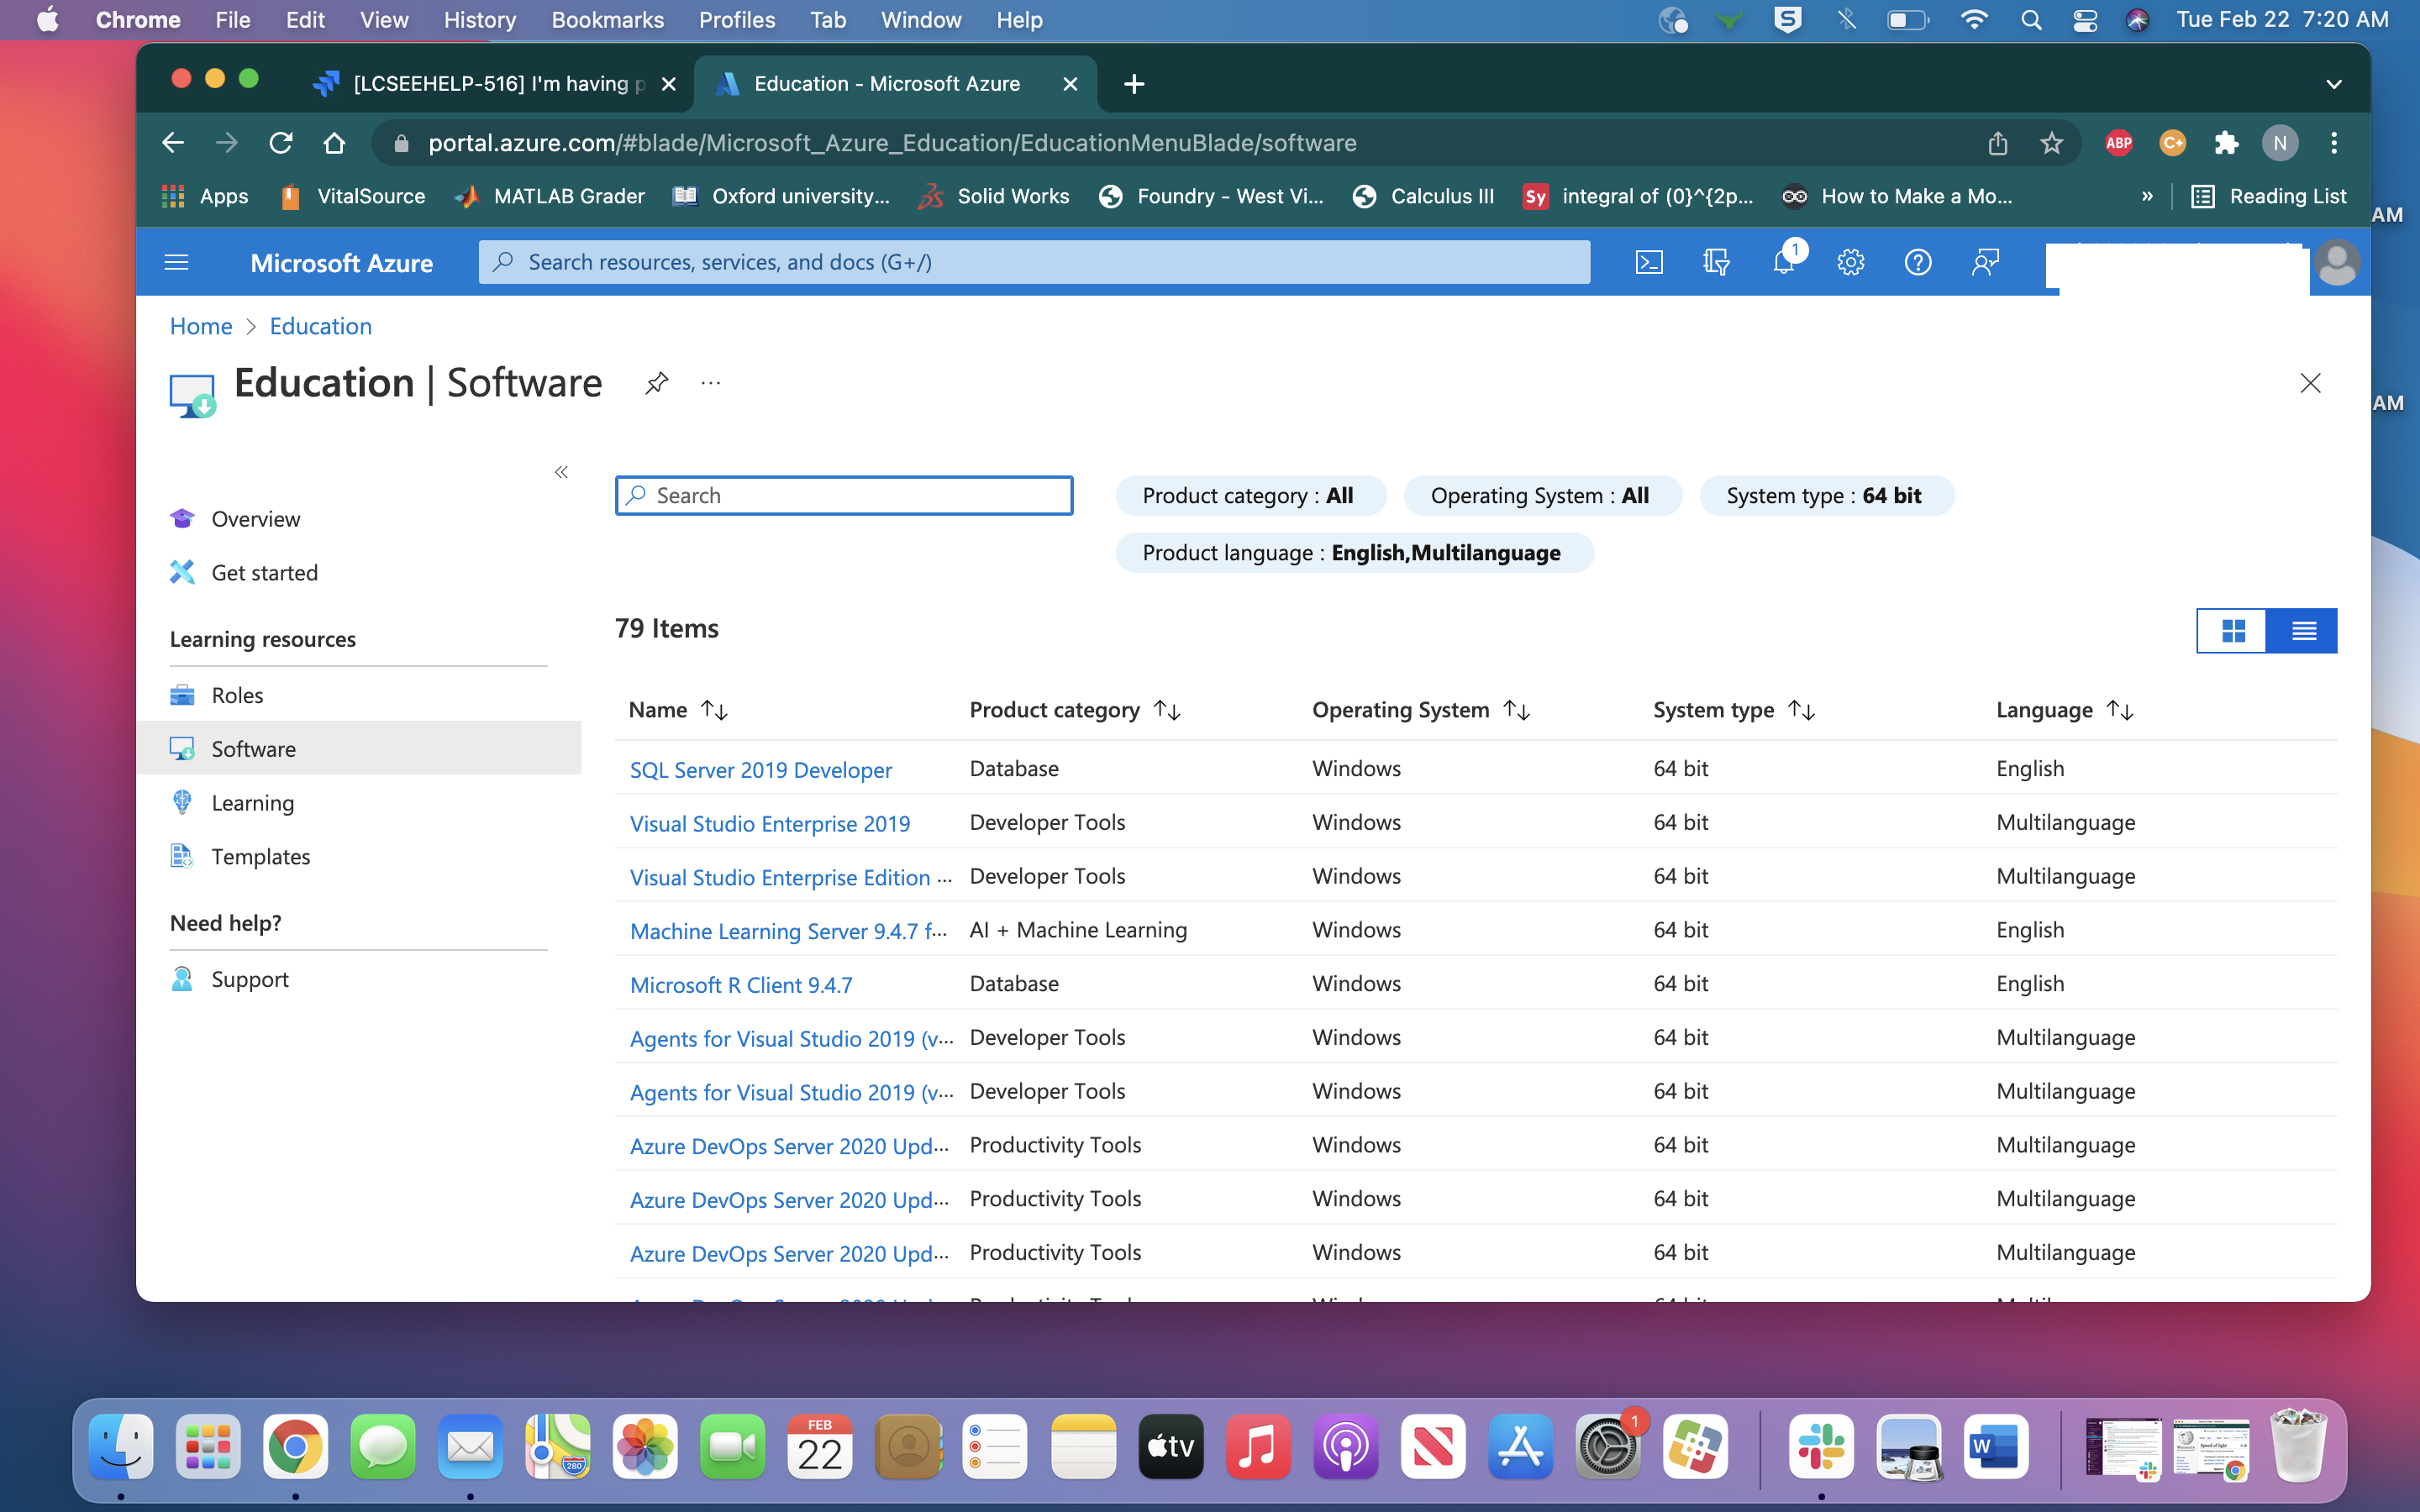Open the AdBlock Plus extension

coord(2118,143)
